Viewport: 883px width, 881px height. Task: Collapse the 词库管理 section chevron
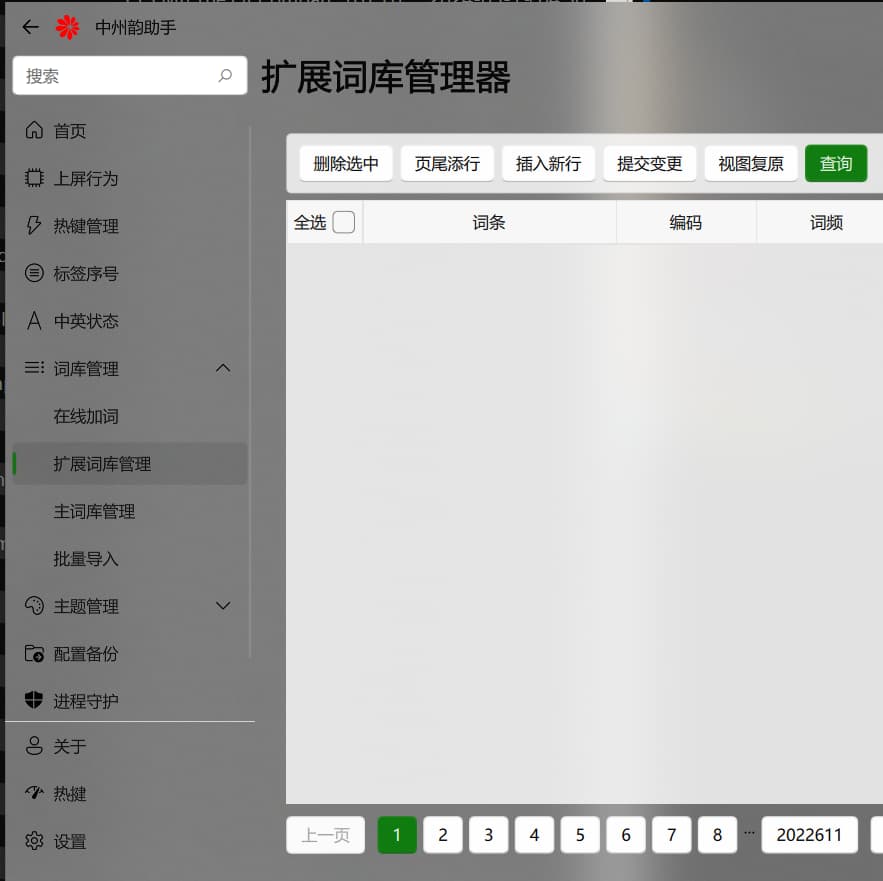click(223, 368)
